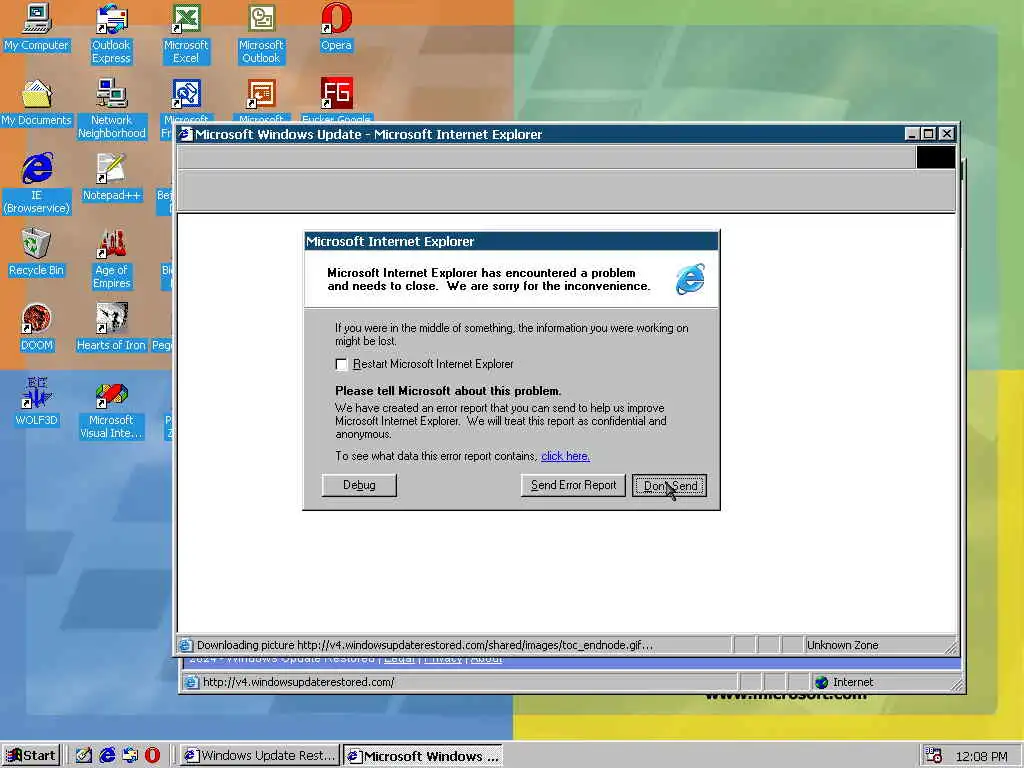This screenshot has height=768, width=1024.
Task: Switch to Windows Update Rest... taskbar button
Action: 260,756
